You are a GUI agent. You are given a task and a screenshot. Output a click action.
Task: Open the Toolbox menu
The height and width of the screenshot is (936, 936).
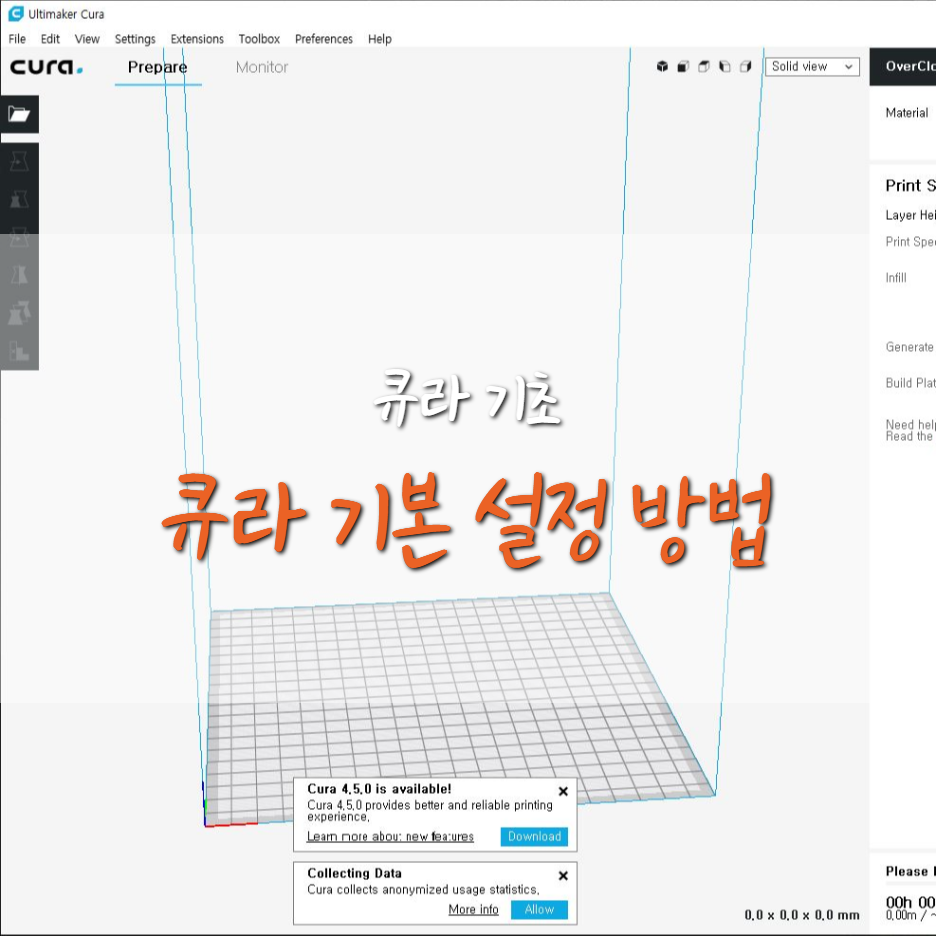[x=259, y=39]
